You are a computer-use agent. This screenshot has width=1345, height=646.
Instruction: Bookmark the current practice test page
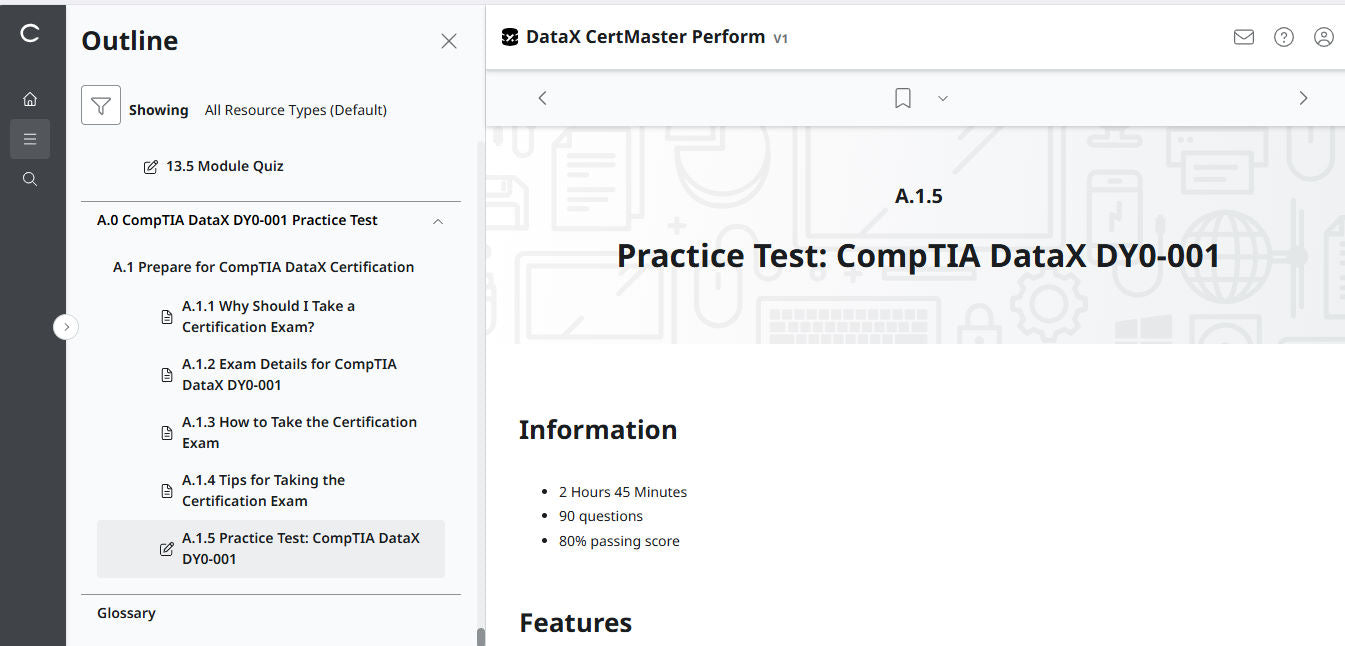(902, 97)
